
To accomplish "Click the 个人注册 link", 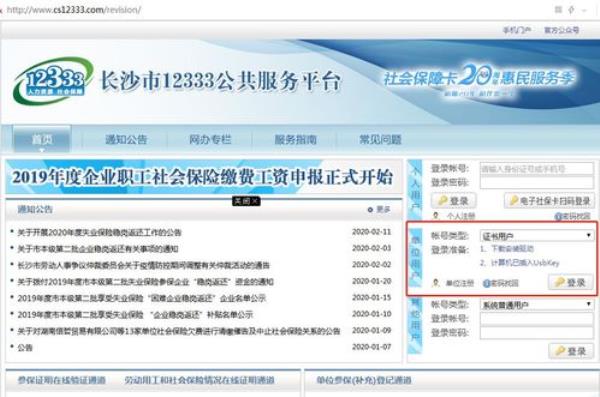I will 461,216.
